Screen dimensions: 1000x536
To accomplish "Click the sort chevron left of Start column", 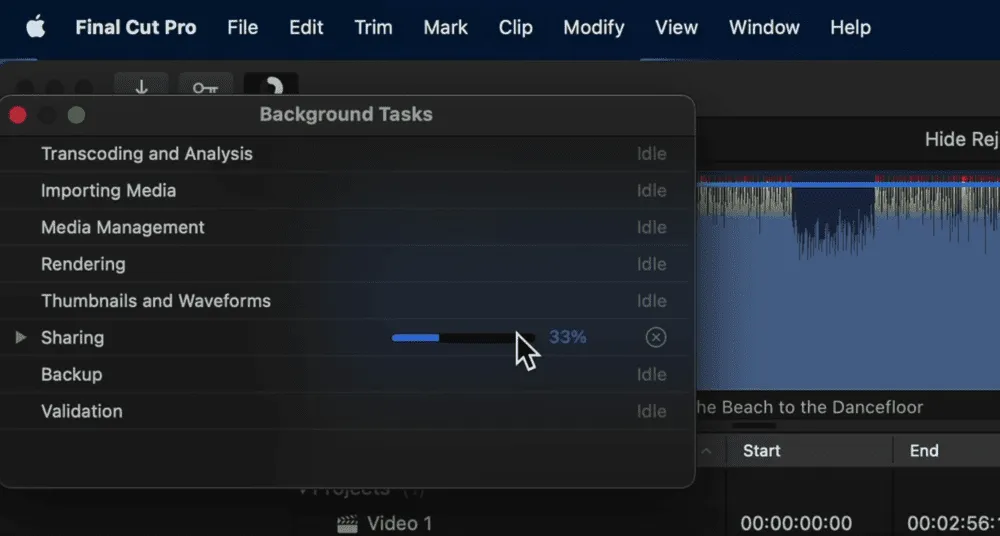I will 707,451.
